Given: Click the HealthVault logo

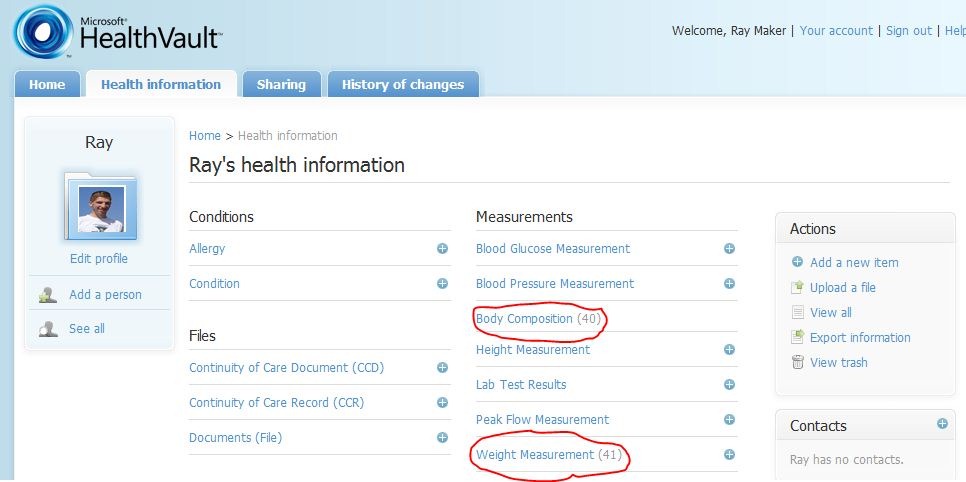Looking at the screenshot, I should (x=117, y=32).
